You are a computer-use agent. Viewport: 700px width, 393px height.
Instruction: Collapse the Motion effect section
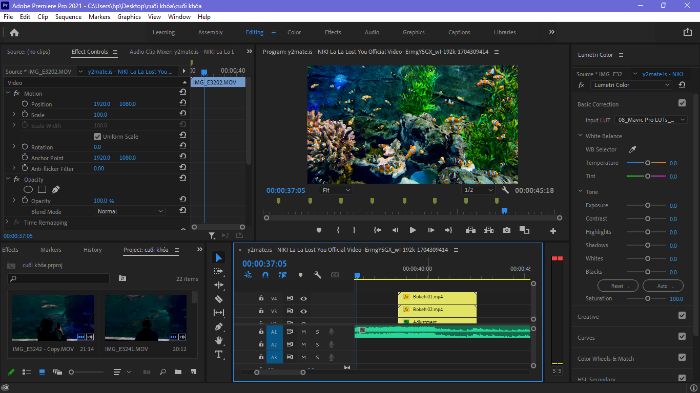8,93
